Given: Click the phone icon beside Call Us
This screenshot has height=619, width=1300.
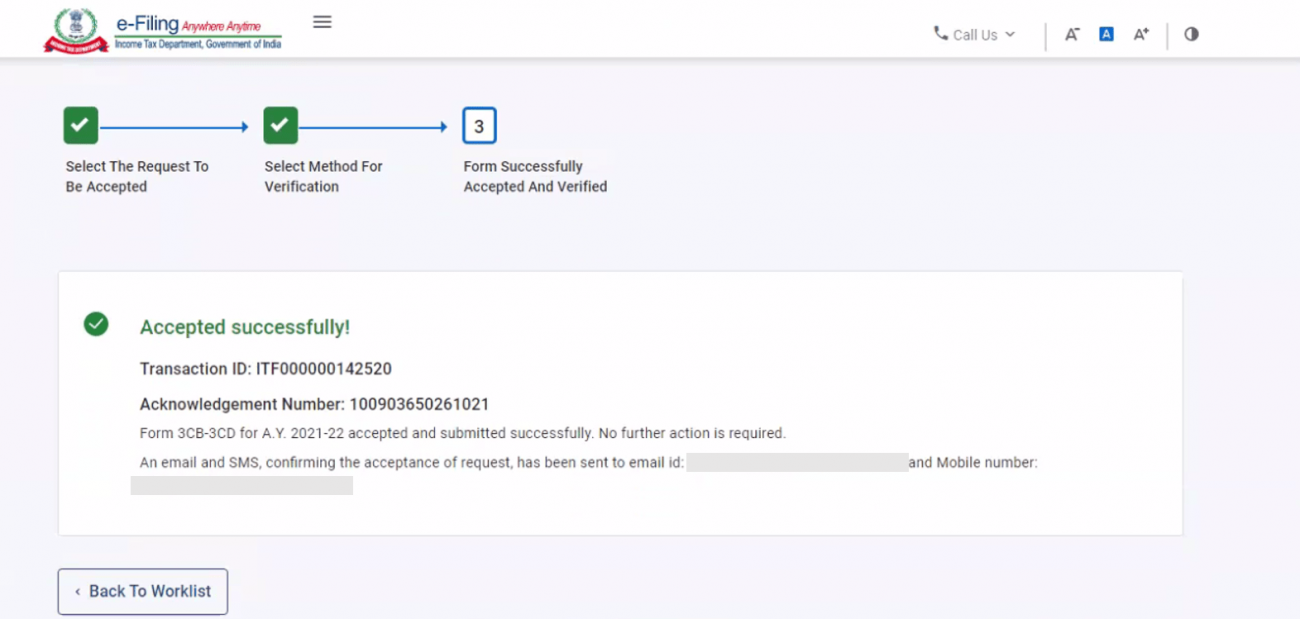Looking at the screenshot, I should 940,33.
